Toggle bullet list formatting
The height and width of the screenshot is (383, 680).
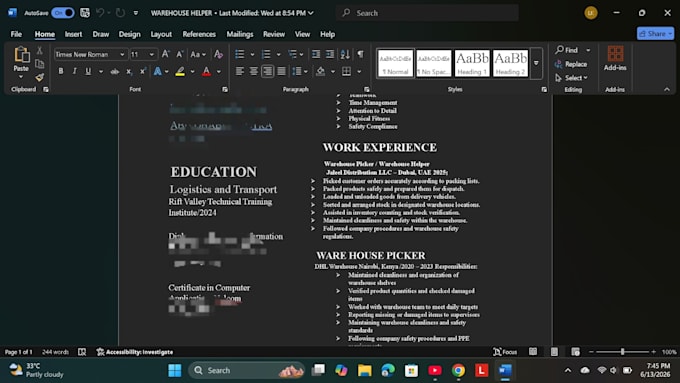coord(239,54)
